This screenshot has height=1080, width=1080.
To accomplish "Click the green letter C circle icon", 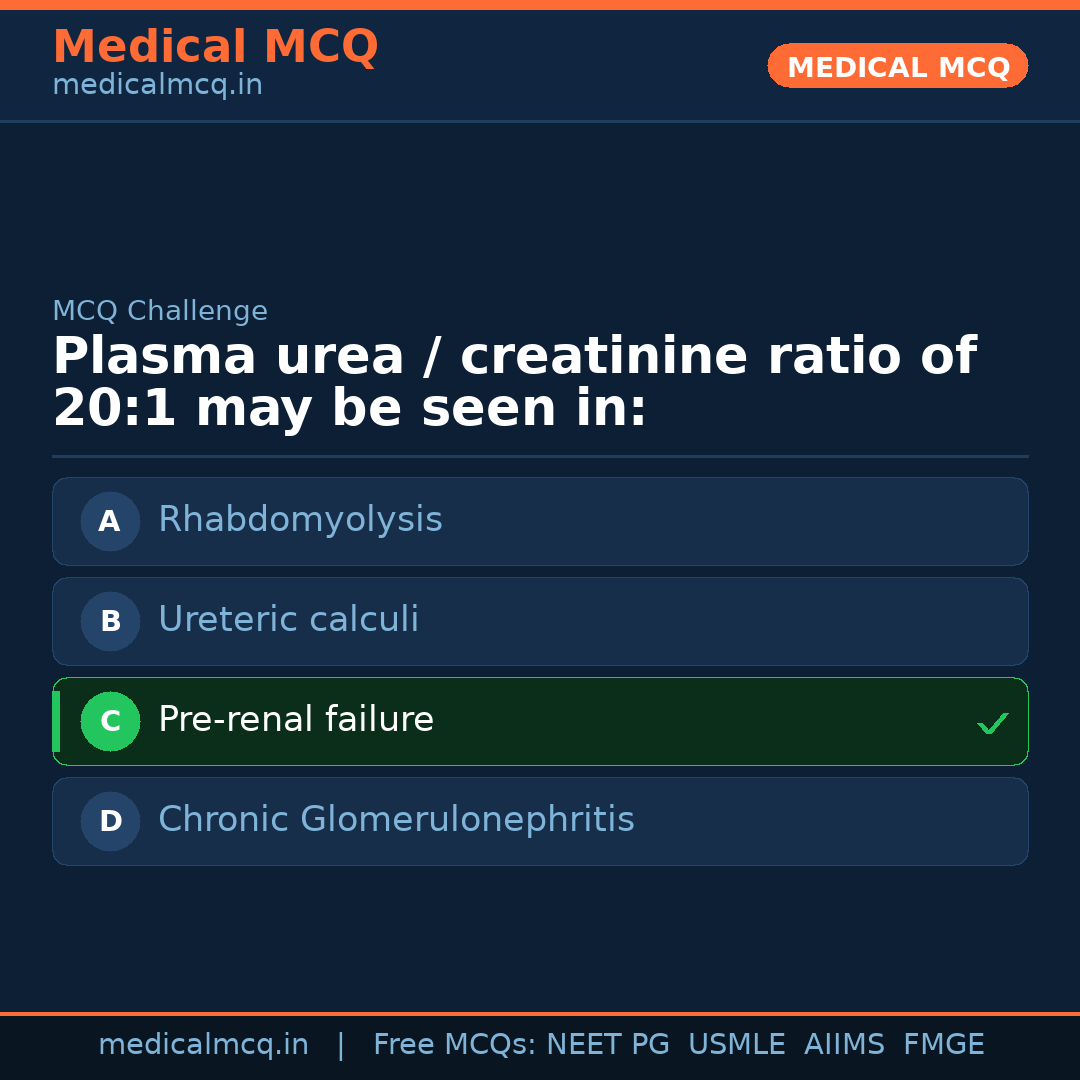I will (x=110, y=721).
